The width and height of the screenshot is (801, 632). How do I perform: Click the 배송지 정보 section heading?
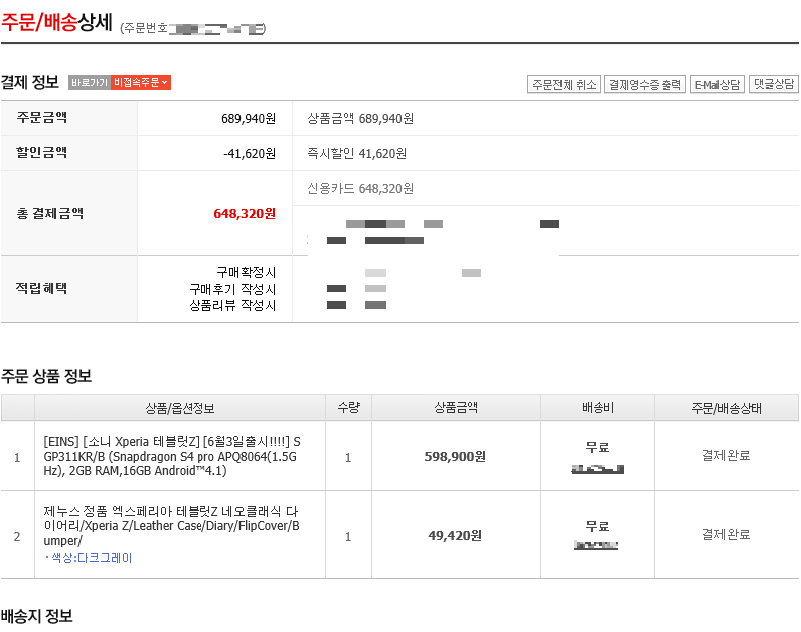point(37,616)
